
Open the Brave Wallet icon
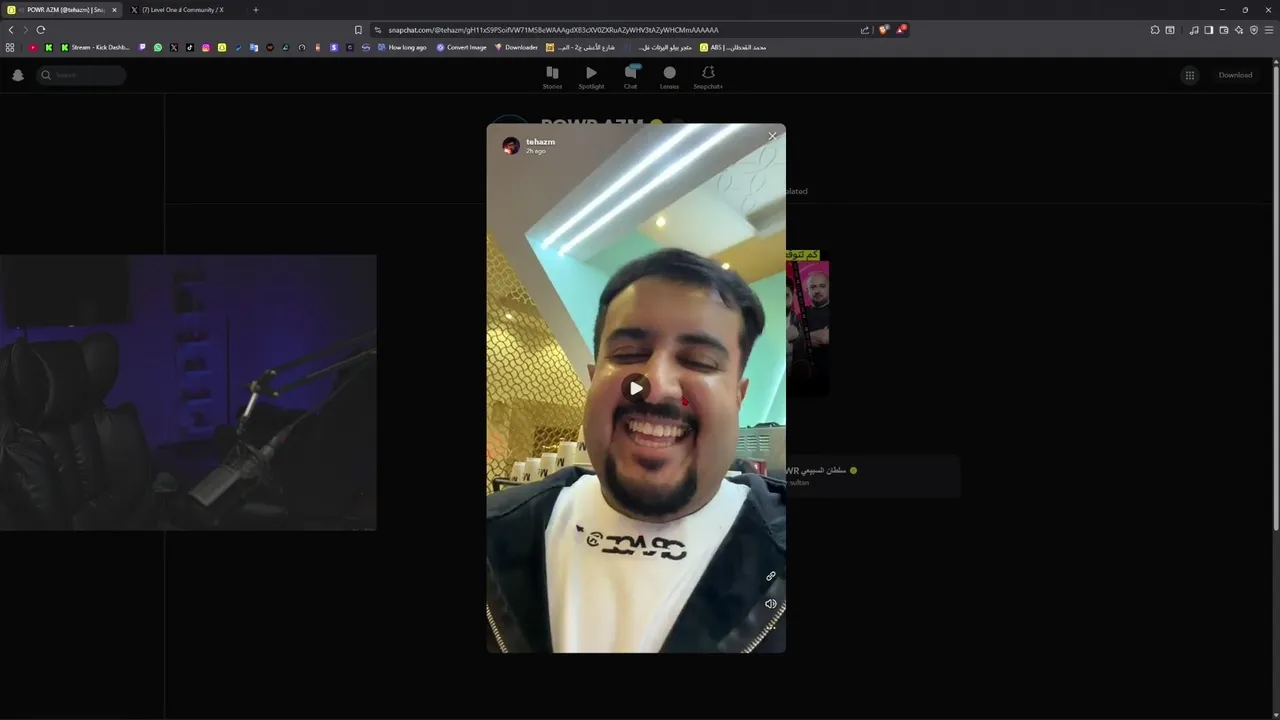coord(1224,30)
